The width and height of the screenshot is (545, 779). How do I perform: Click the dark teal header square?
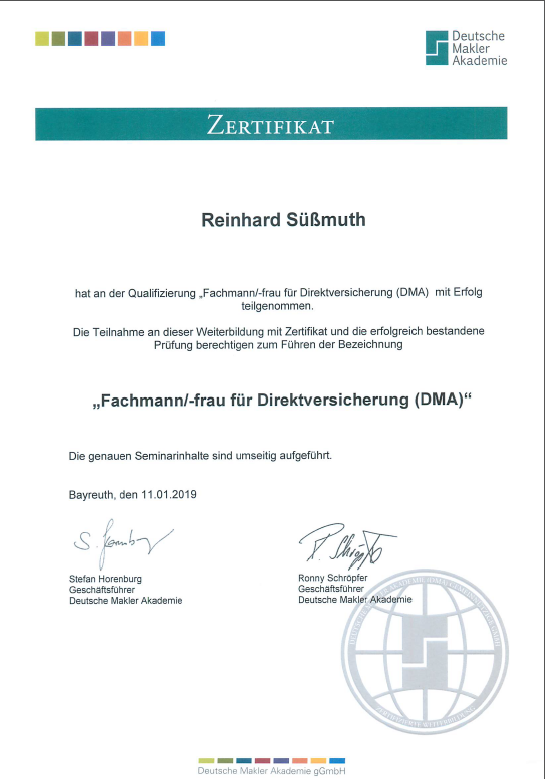pos(75,39)
